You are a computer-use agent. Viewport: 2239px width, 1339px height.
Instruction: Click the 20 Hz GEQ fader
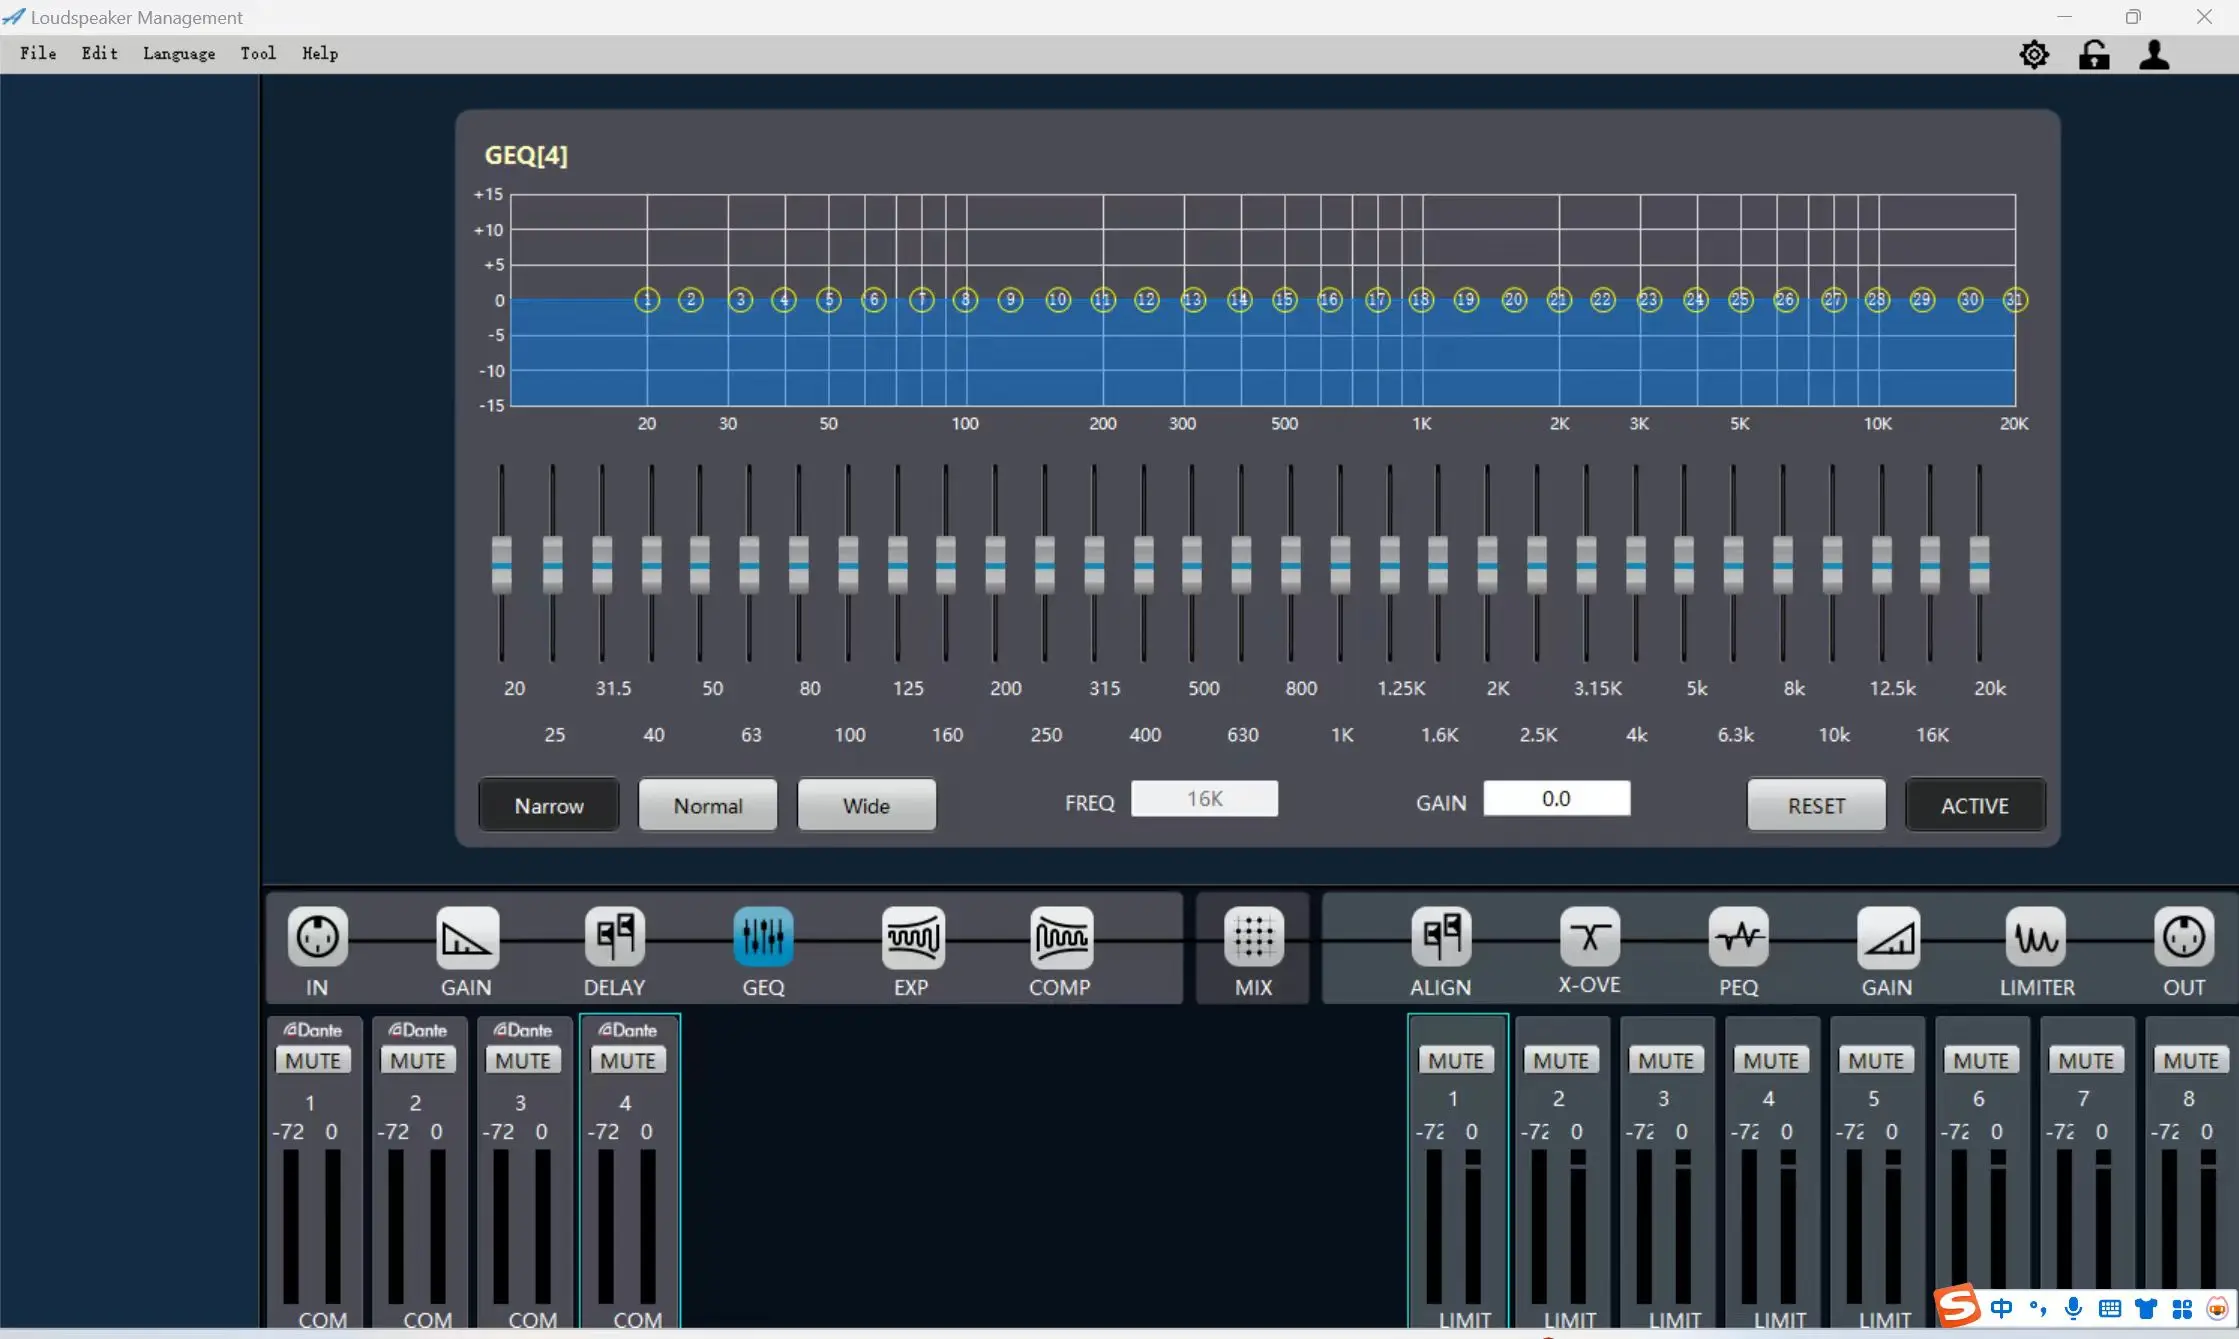(x=502, y=564)
